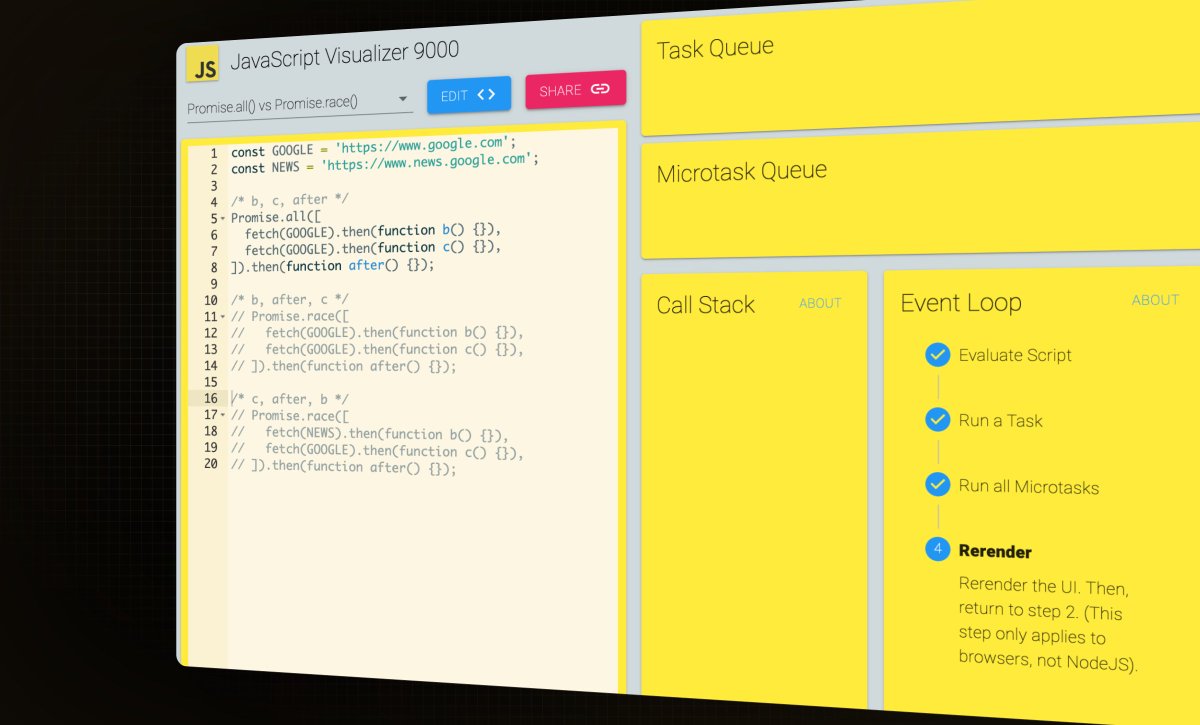Click '// Promise.race([' on line 11
The height and width of the screenshot is (725, 1200).
tap(290, 316)
